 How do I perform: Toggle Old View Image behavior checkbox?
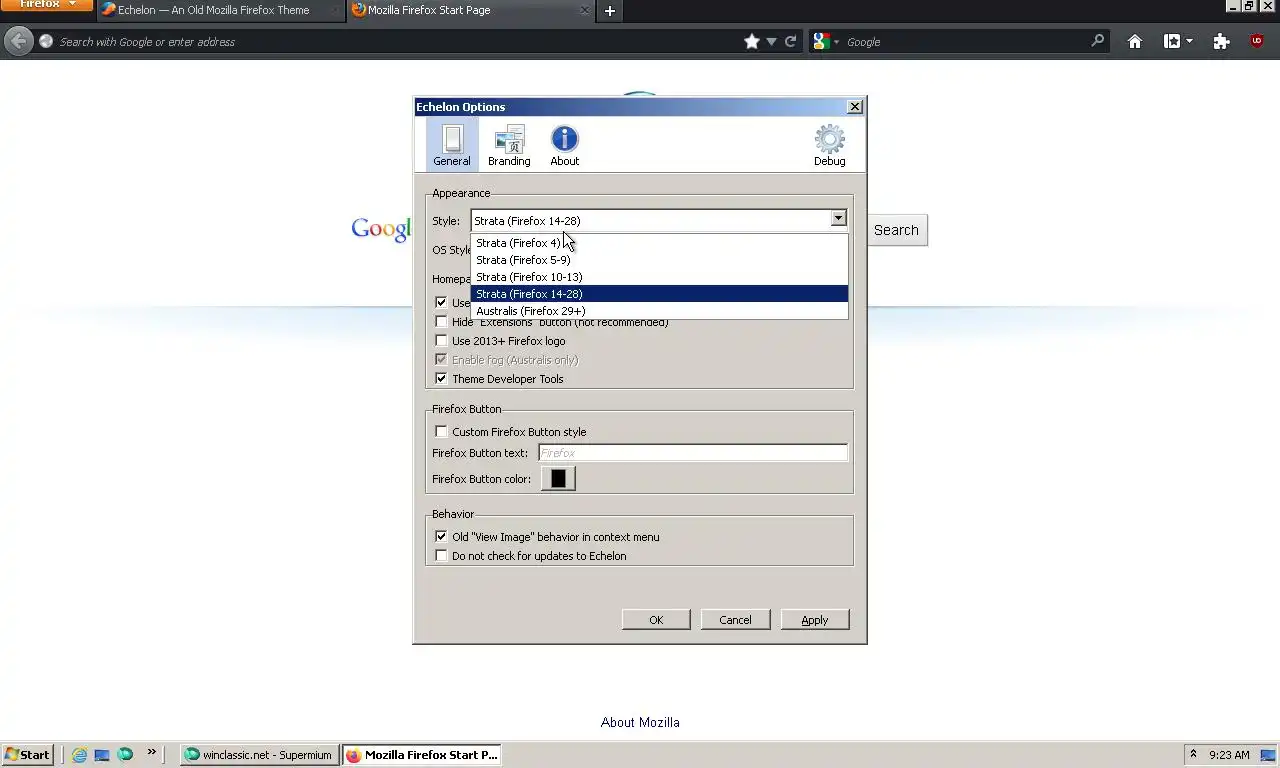pos(441,537)
